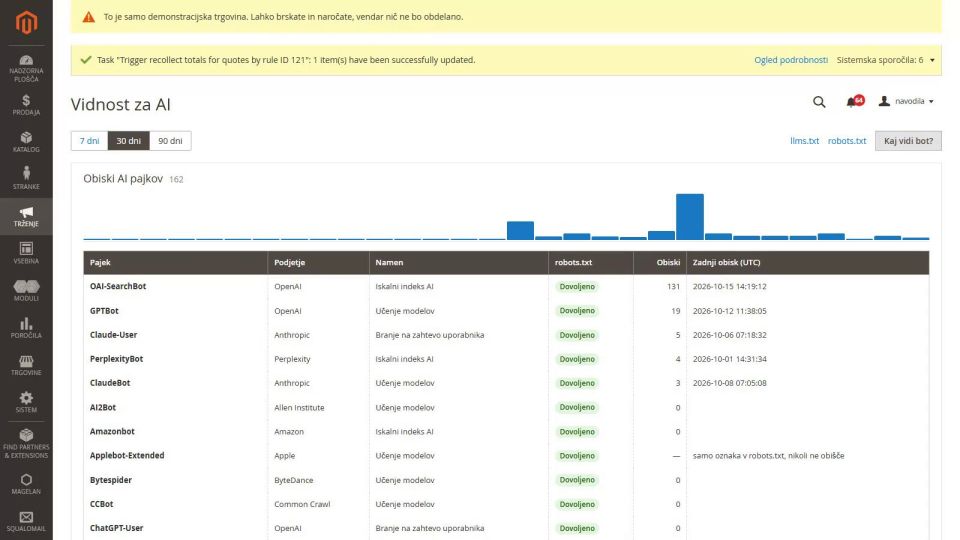
Task: Open the Sistem gear menu
Action: 26,402
